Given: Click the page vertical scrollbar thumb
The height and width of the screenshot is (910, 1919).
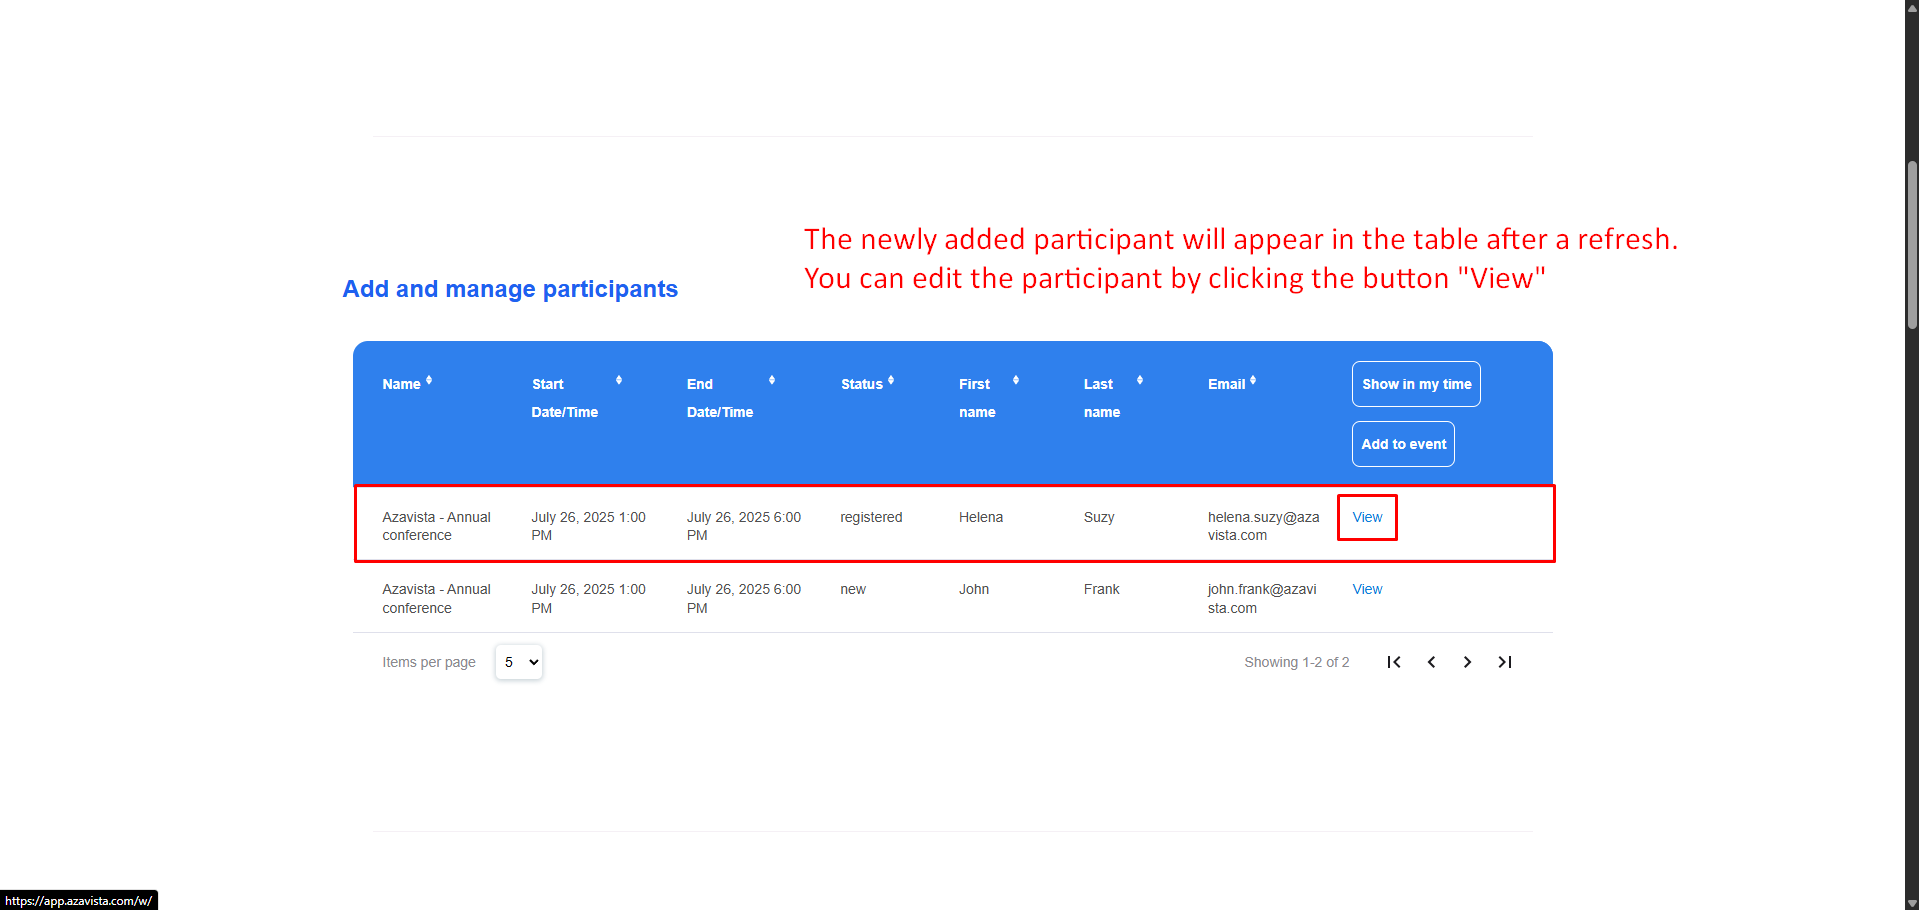Looking at the screenshot, I should tap(1912, 245).
